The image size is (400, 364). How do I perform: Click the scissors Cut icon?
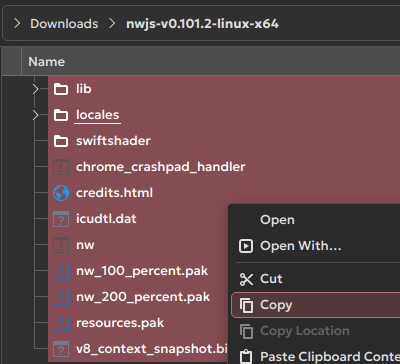click(246, 279)
